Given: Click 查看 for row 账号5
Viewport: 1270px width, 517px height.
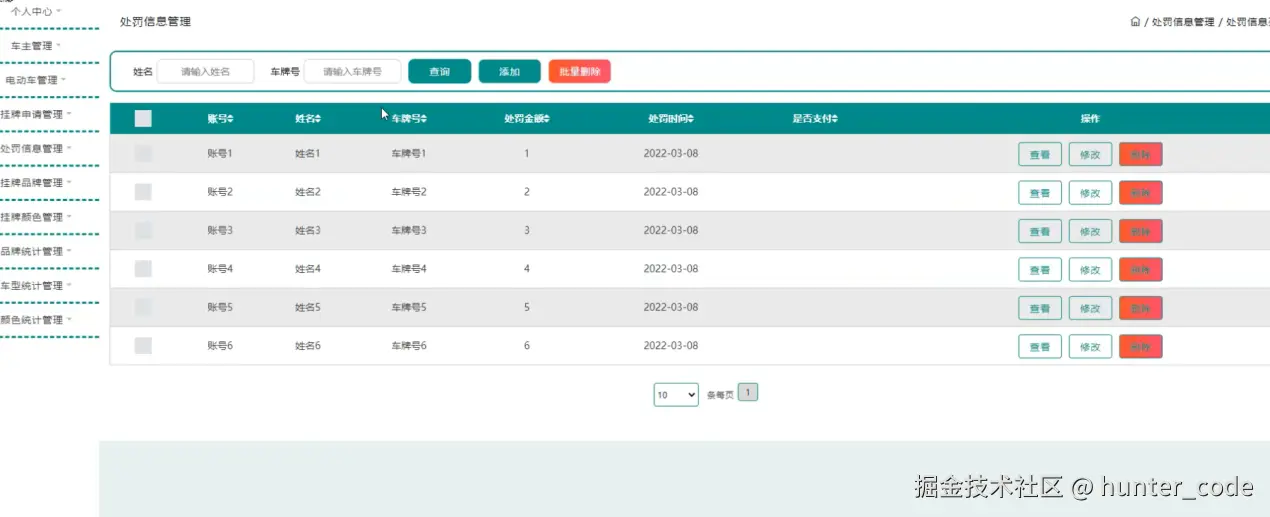Looking at the screenshot, I should 1040,308.
